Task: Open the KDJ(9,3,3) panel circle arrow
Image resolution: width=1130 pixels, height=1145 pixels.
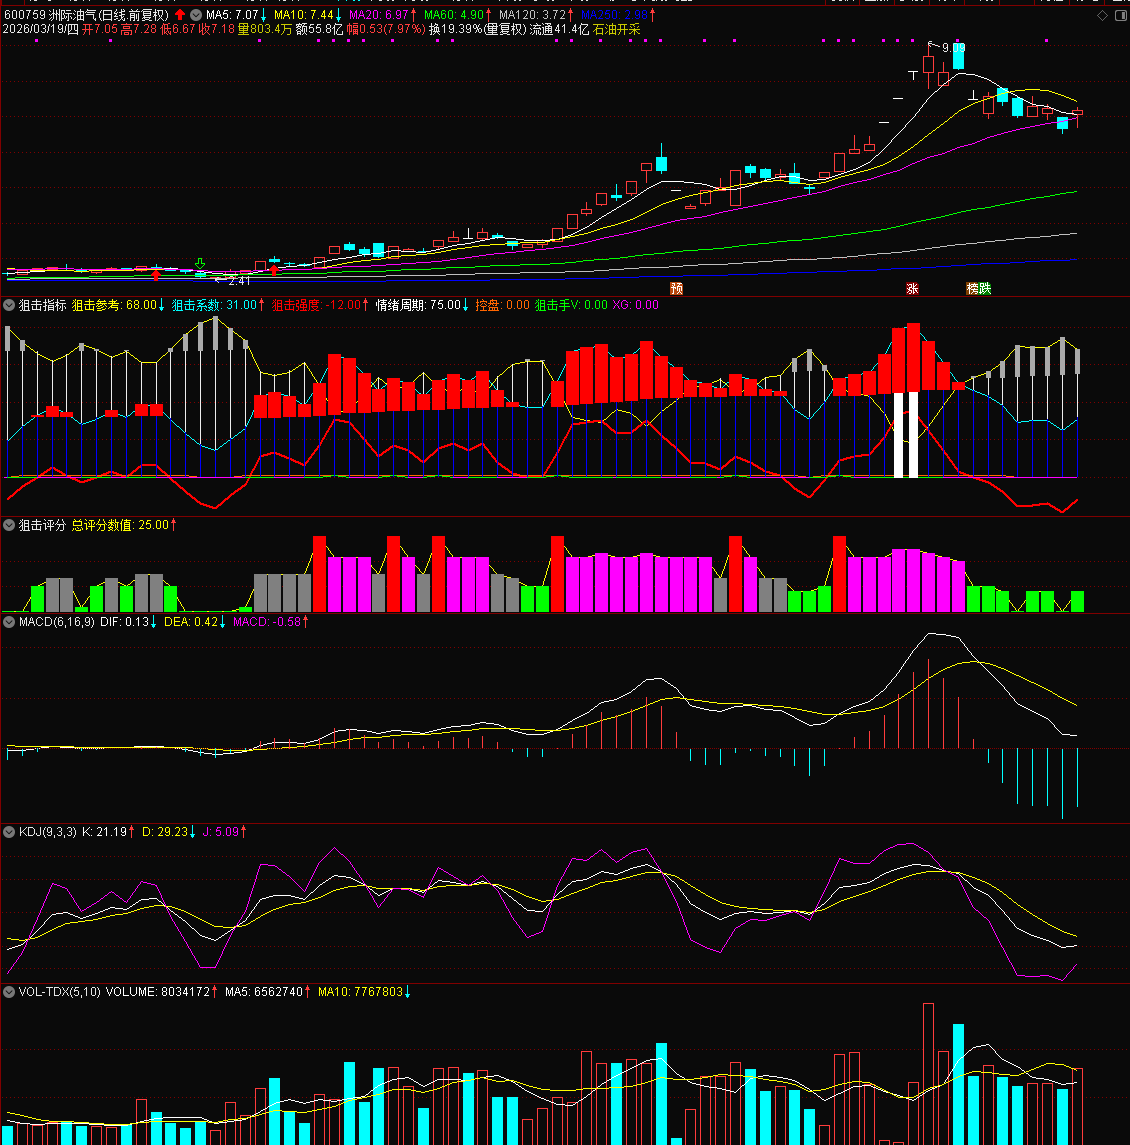Action: pos(9,832)
